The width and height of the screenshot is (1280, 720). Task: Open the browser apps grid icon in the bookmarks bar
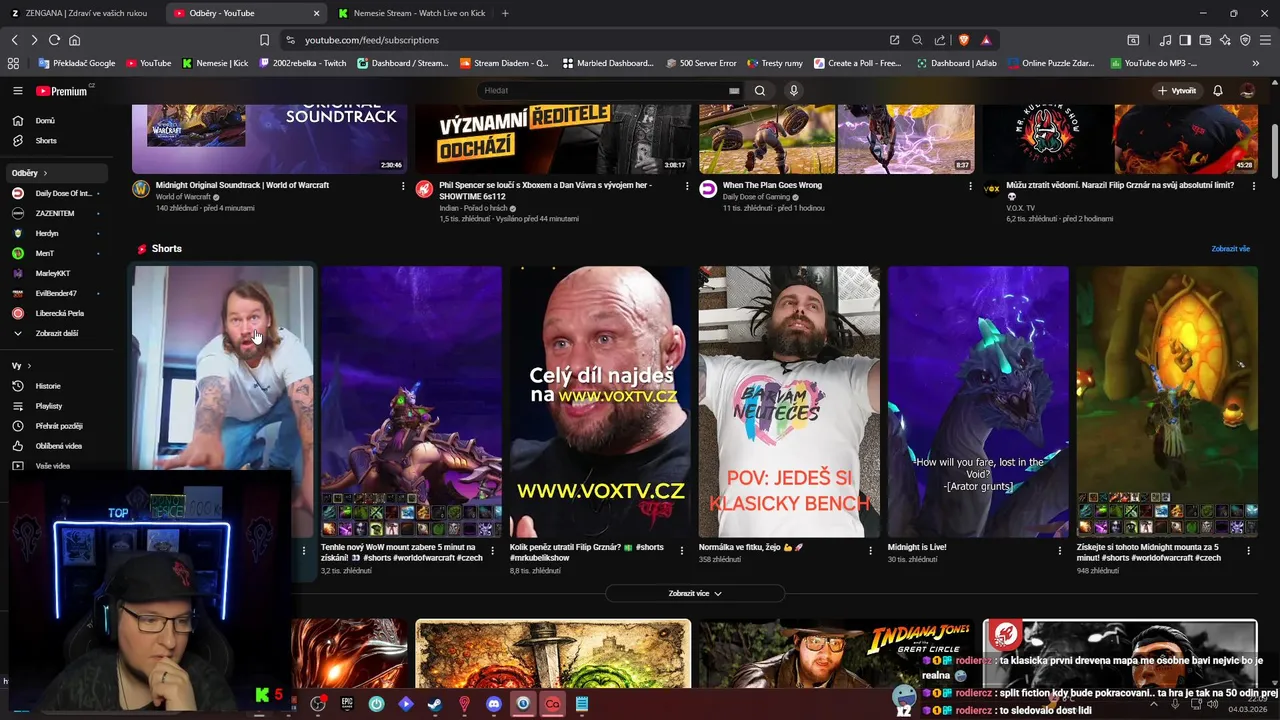tap(13, 63)
